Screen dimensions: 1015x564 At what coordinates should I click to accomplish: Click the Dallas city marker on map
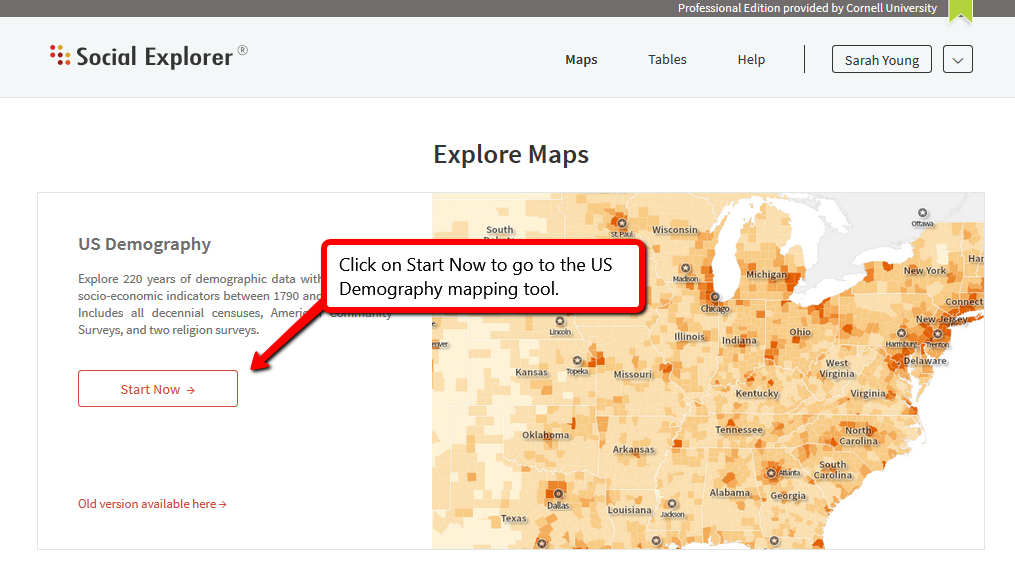pos(557,493)
